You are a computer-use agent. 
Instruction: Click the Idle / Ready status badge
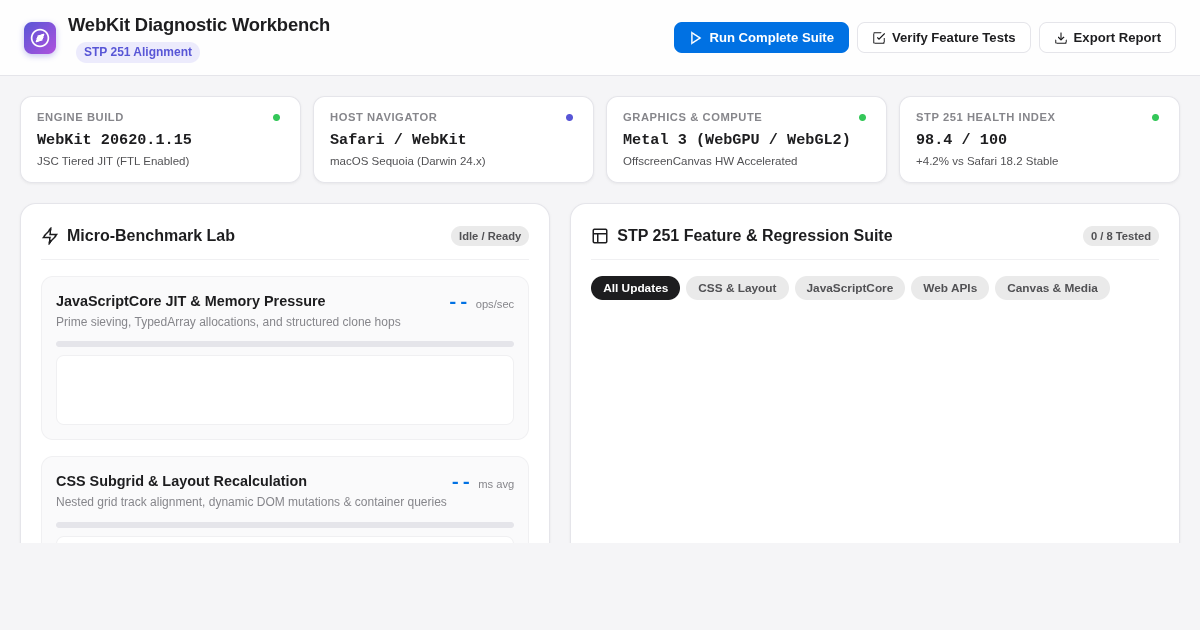(x=490, y=236)
